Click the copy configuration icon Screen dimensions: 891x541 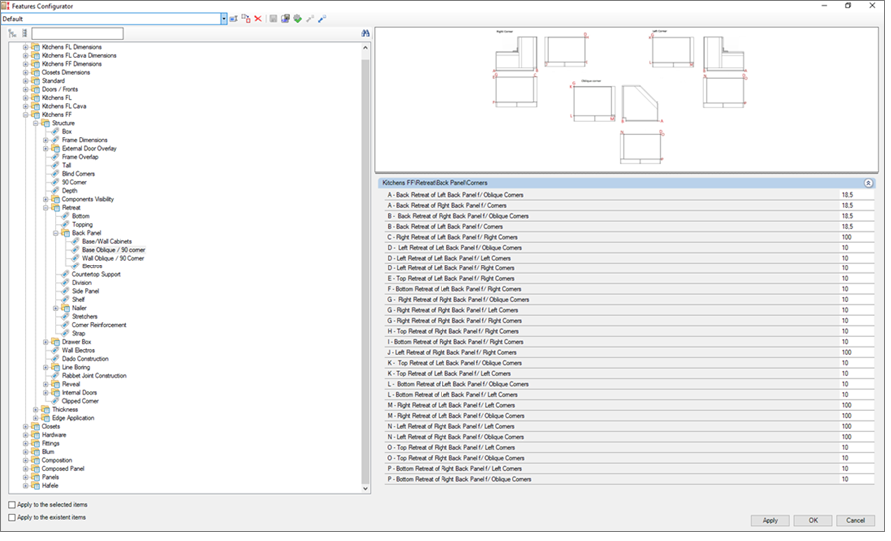click(245, 19)
